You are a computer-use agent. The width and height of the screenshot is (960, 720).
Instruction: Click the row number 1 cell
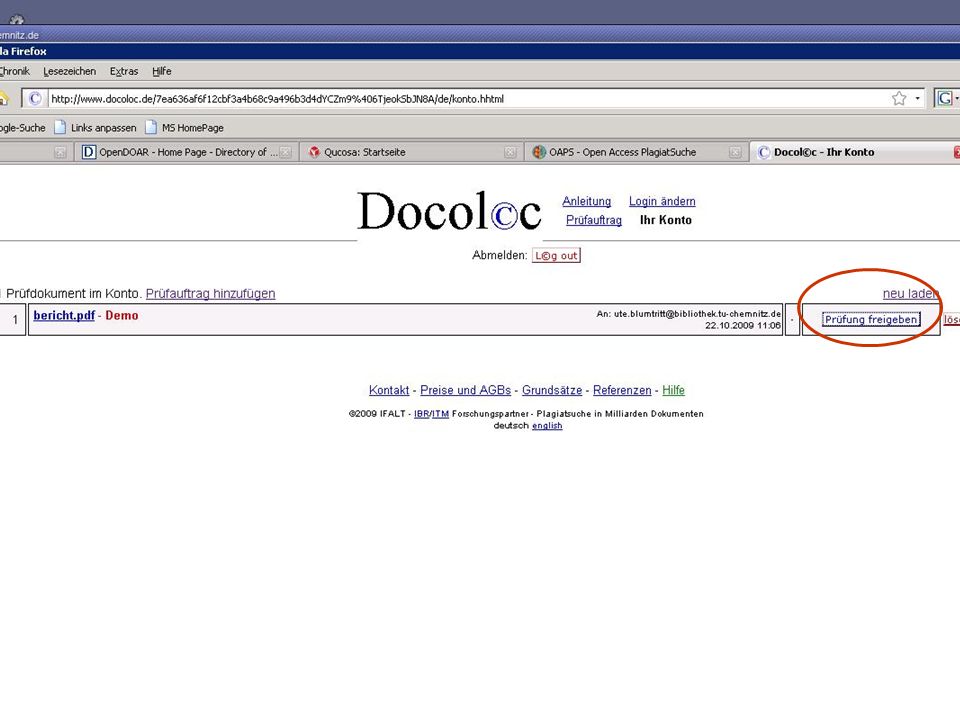[13, 320]
